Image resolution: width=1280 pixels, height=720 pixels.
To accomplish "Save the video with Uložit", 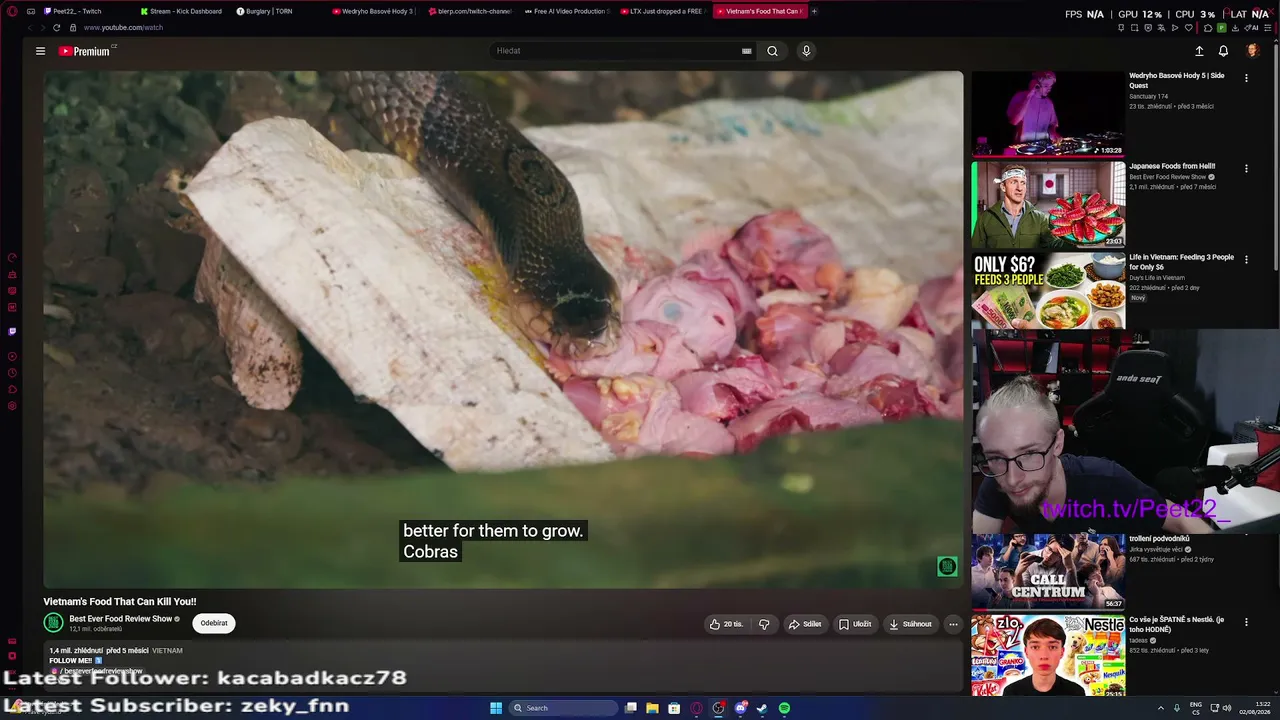I will pyautogui.click(x=855, y=624).
